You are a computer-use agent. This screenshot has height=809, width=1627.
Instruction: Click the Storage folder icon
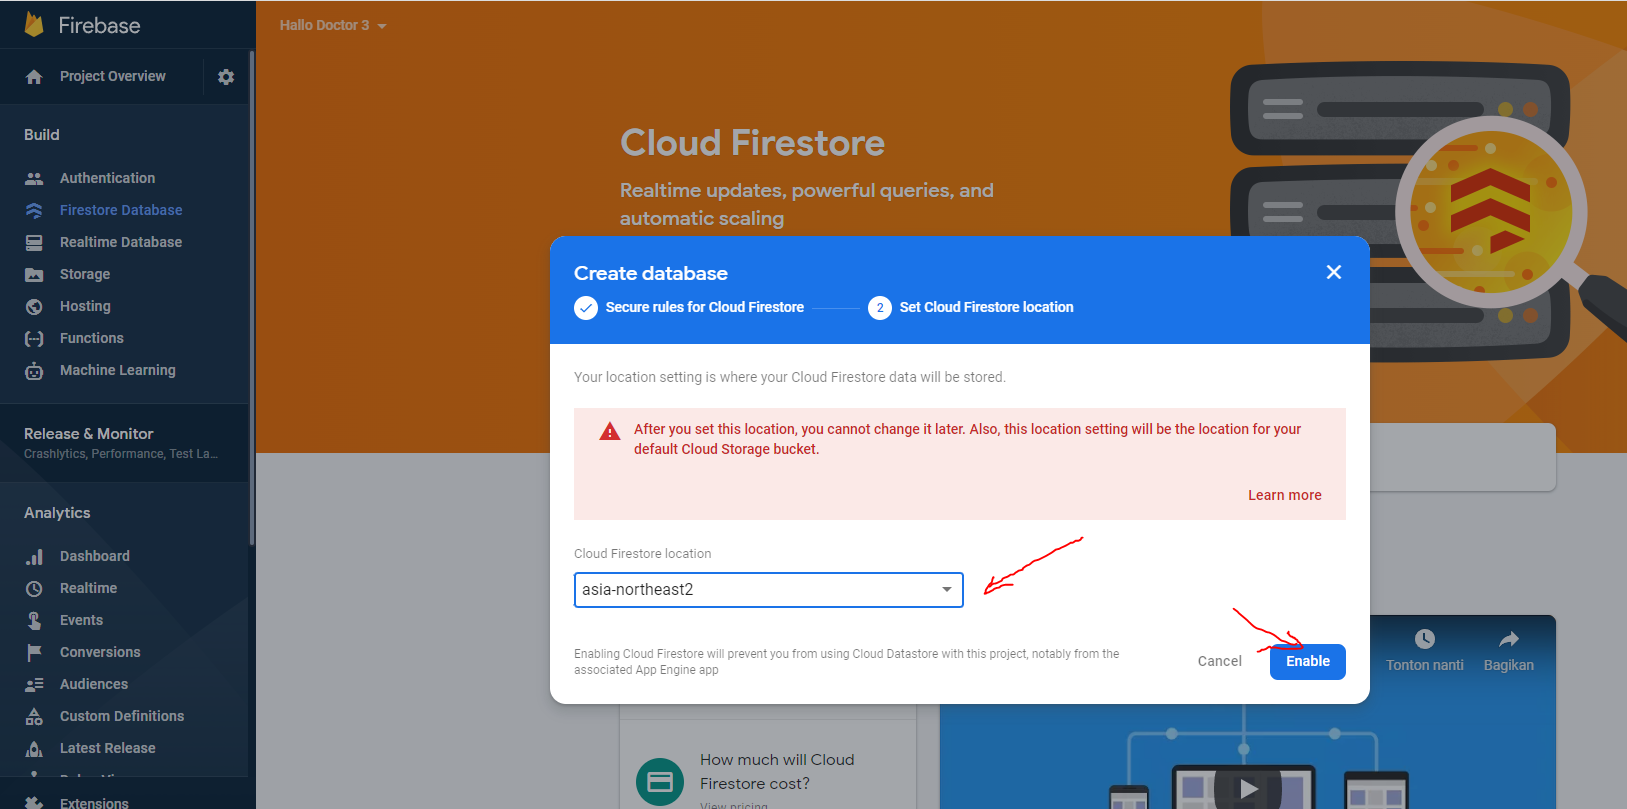(34, 274)
